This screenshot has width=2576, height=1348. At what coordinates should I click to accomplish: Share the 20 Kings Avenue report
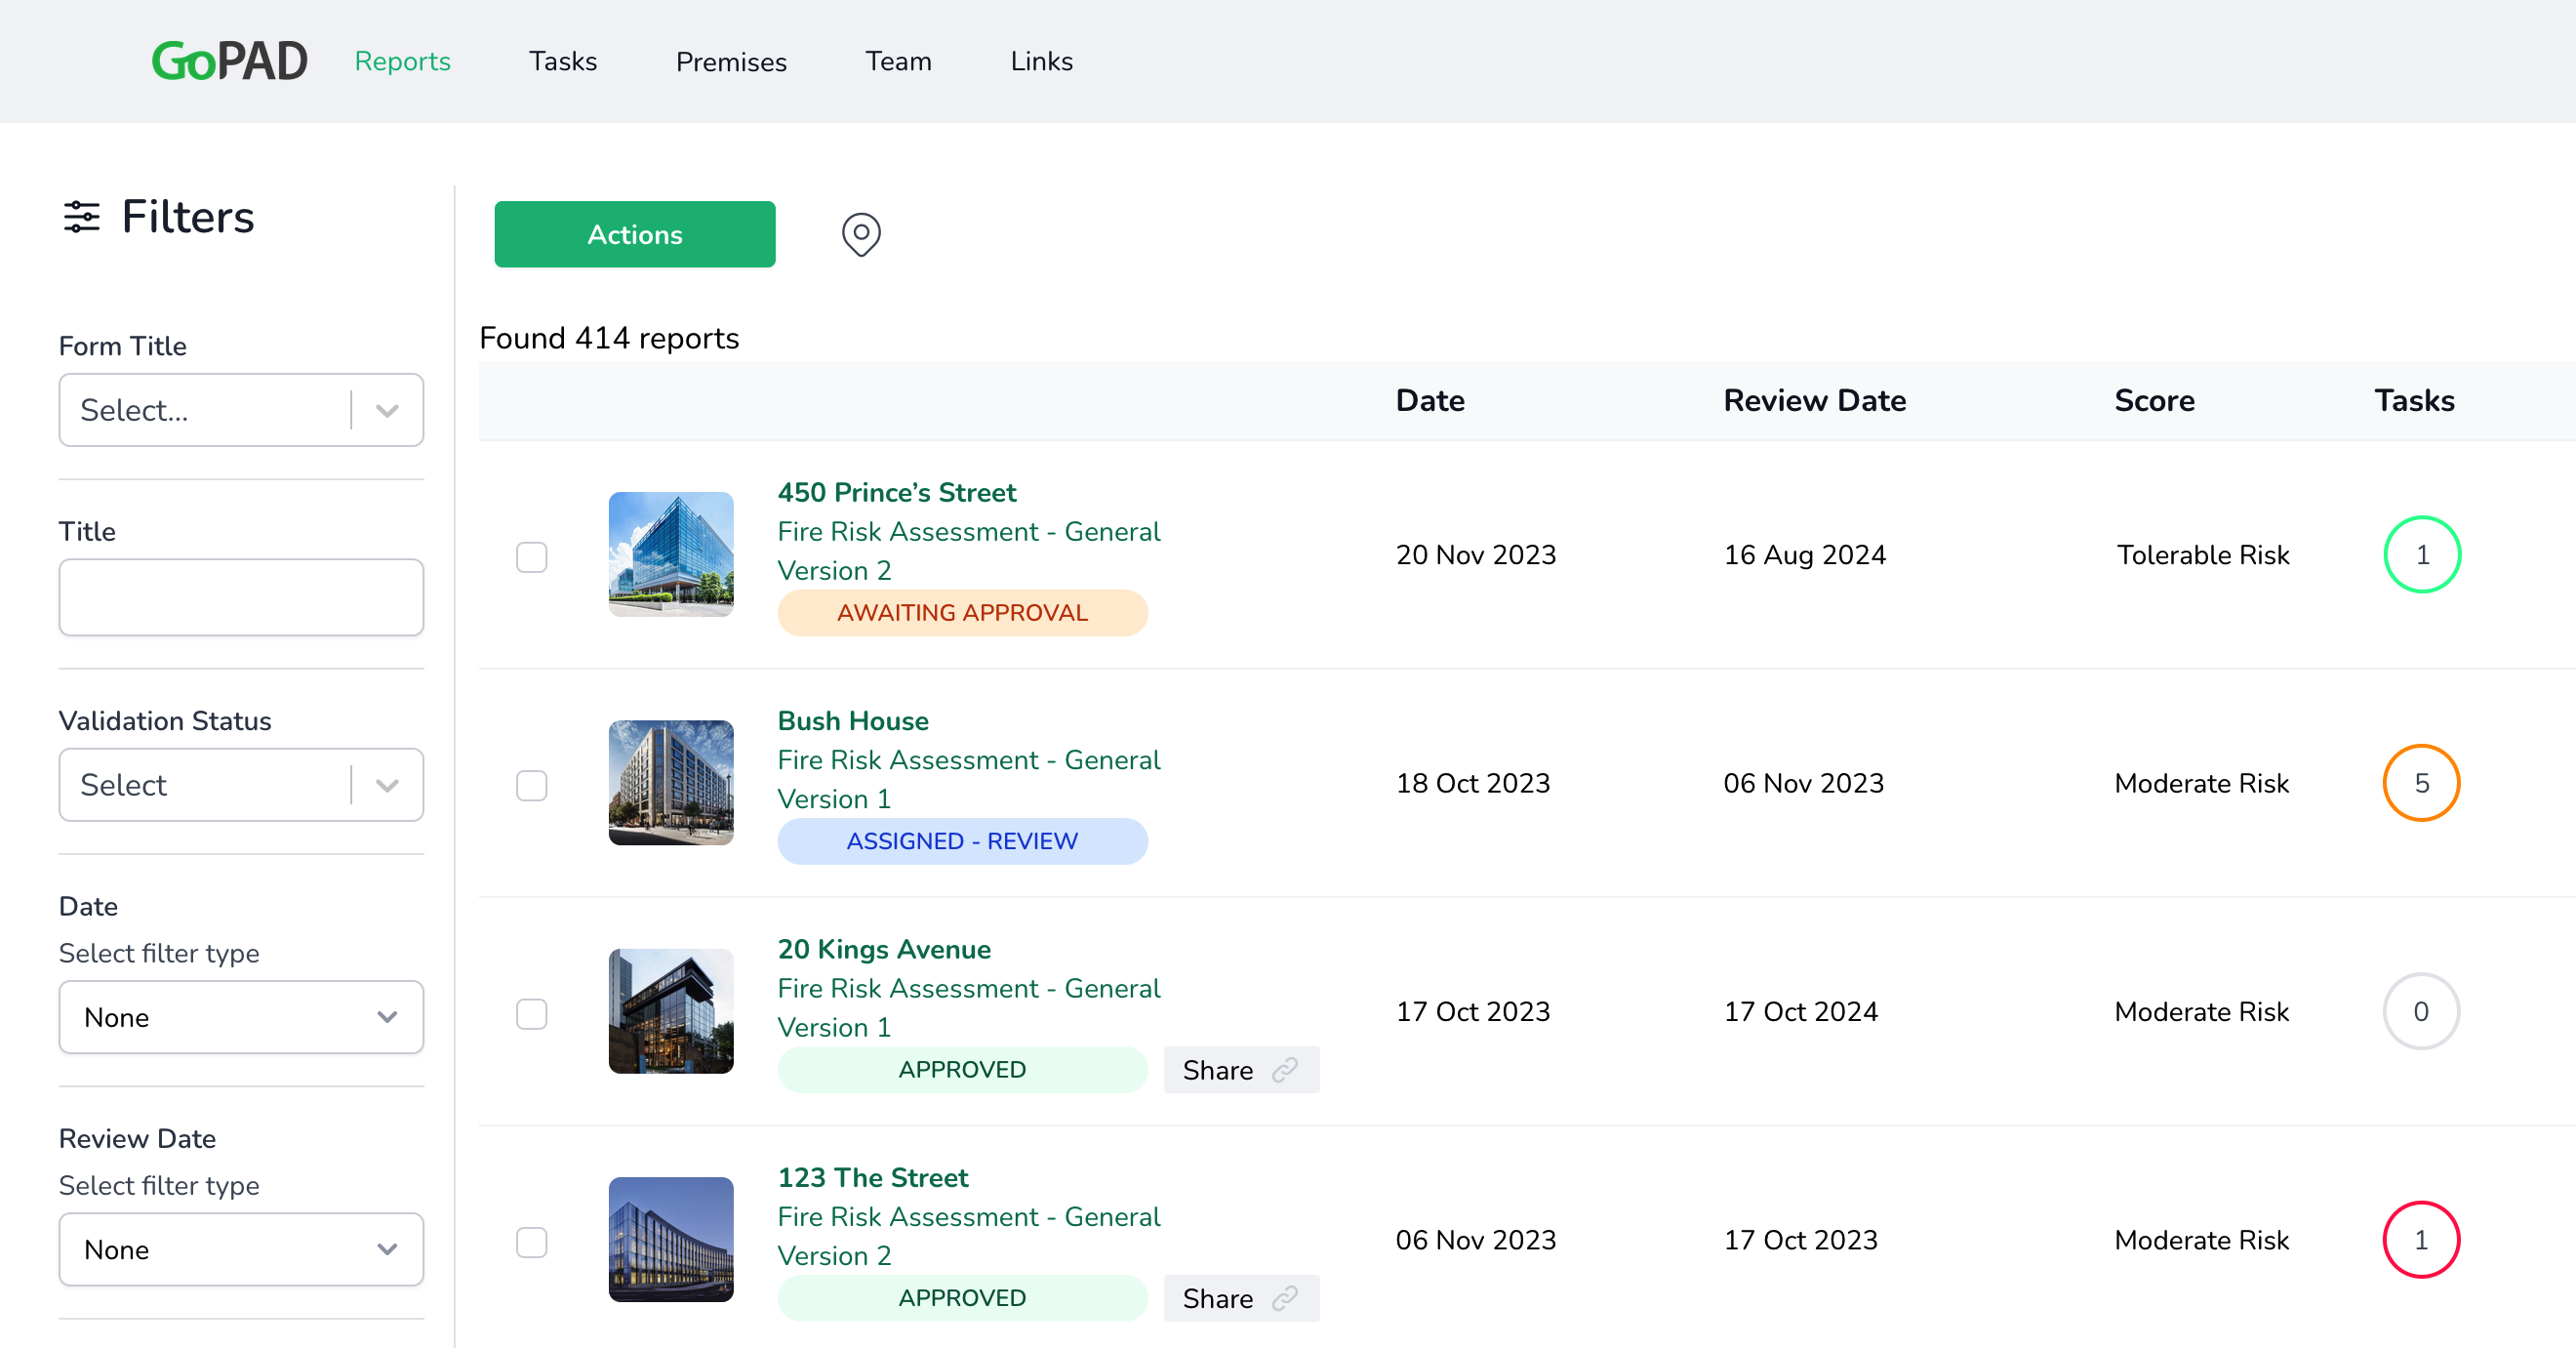[1241, 1070]
